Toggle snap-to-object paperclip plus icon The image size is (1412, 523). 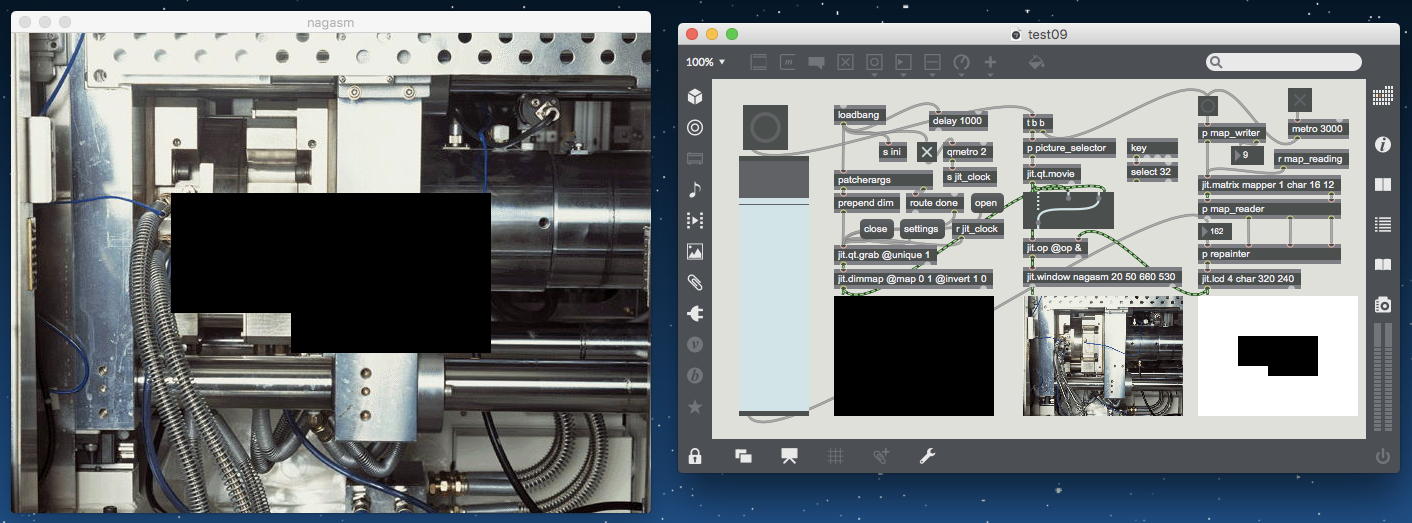881,456
